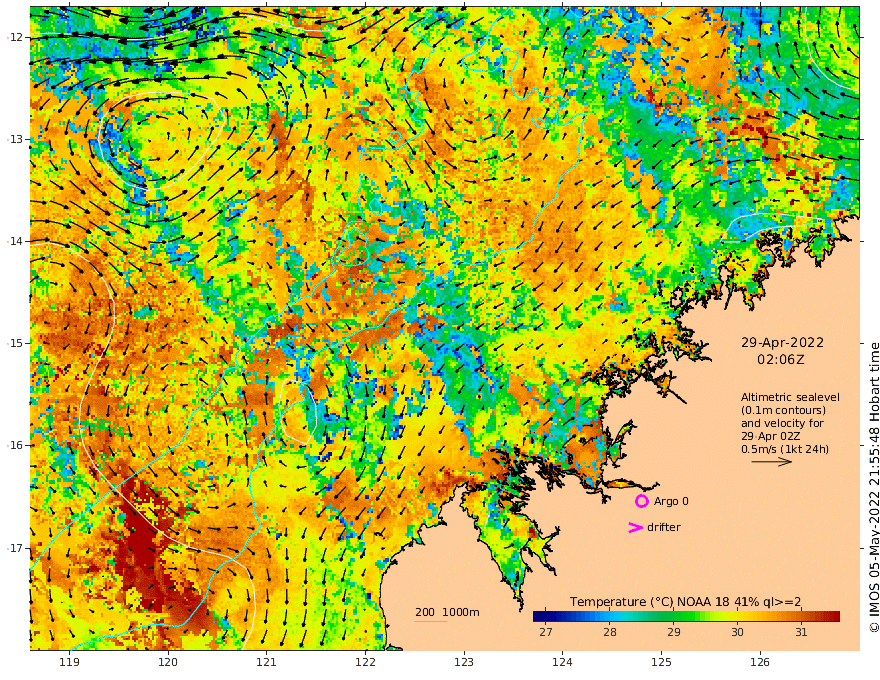Click the 28 value on temperature scale
Screen dimensions: 880x680
(x=609, y=632)
